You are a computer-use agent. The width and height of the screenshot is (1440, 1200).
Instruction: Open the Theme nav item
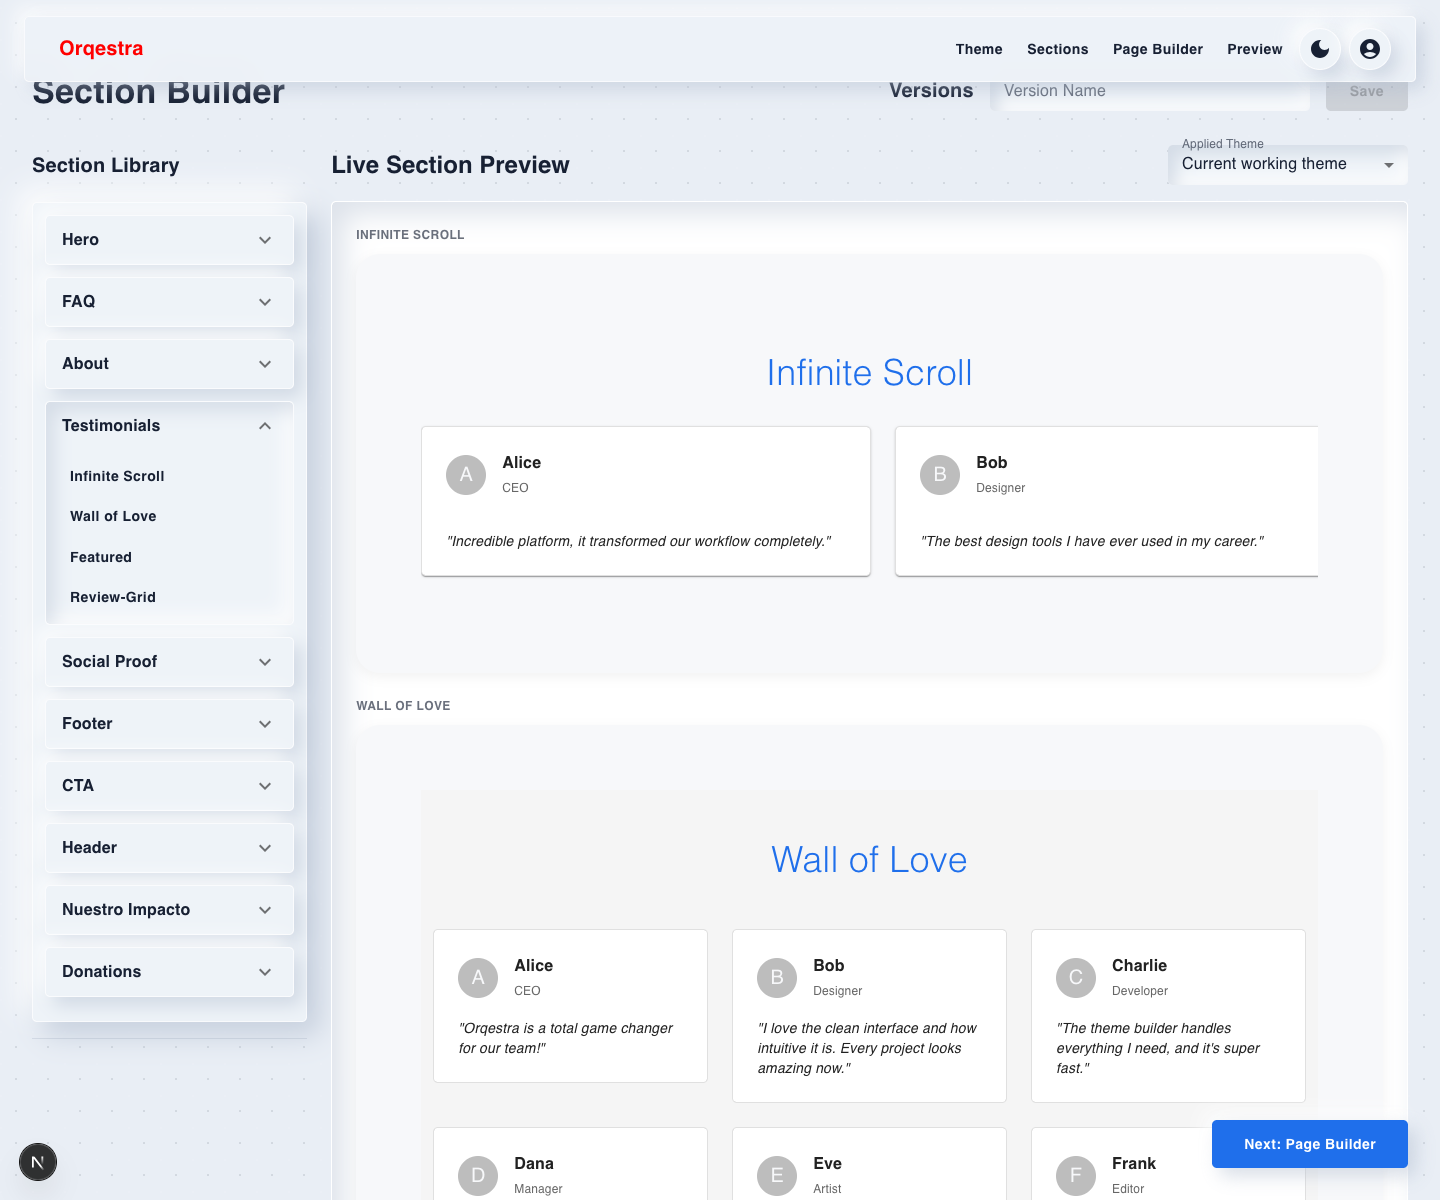pyautogui.click(x=979, y=49)
